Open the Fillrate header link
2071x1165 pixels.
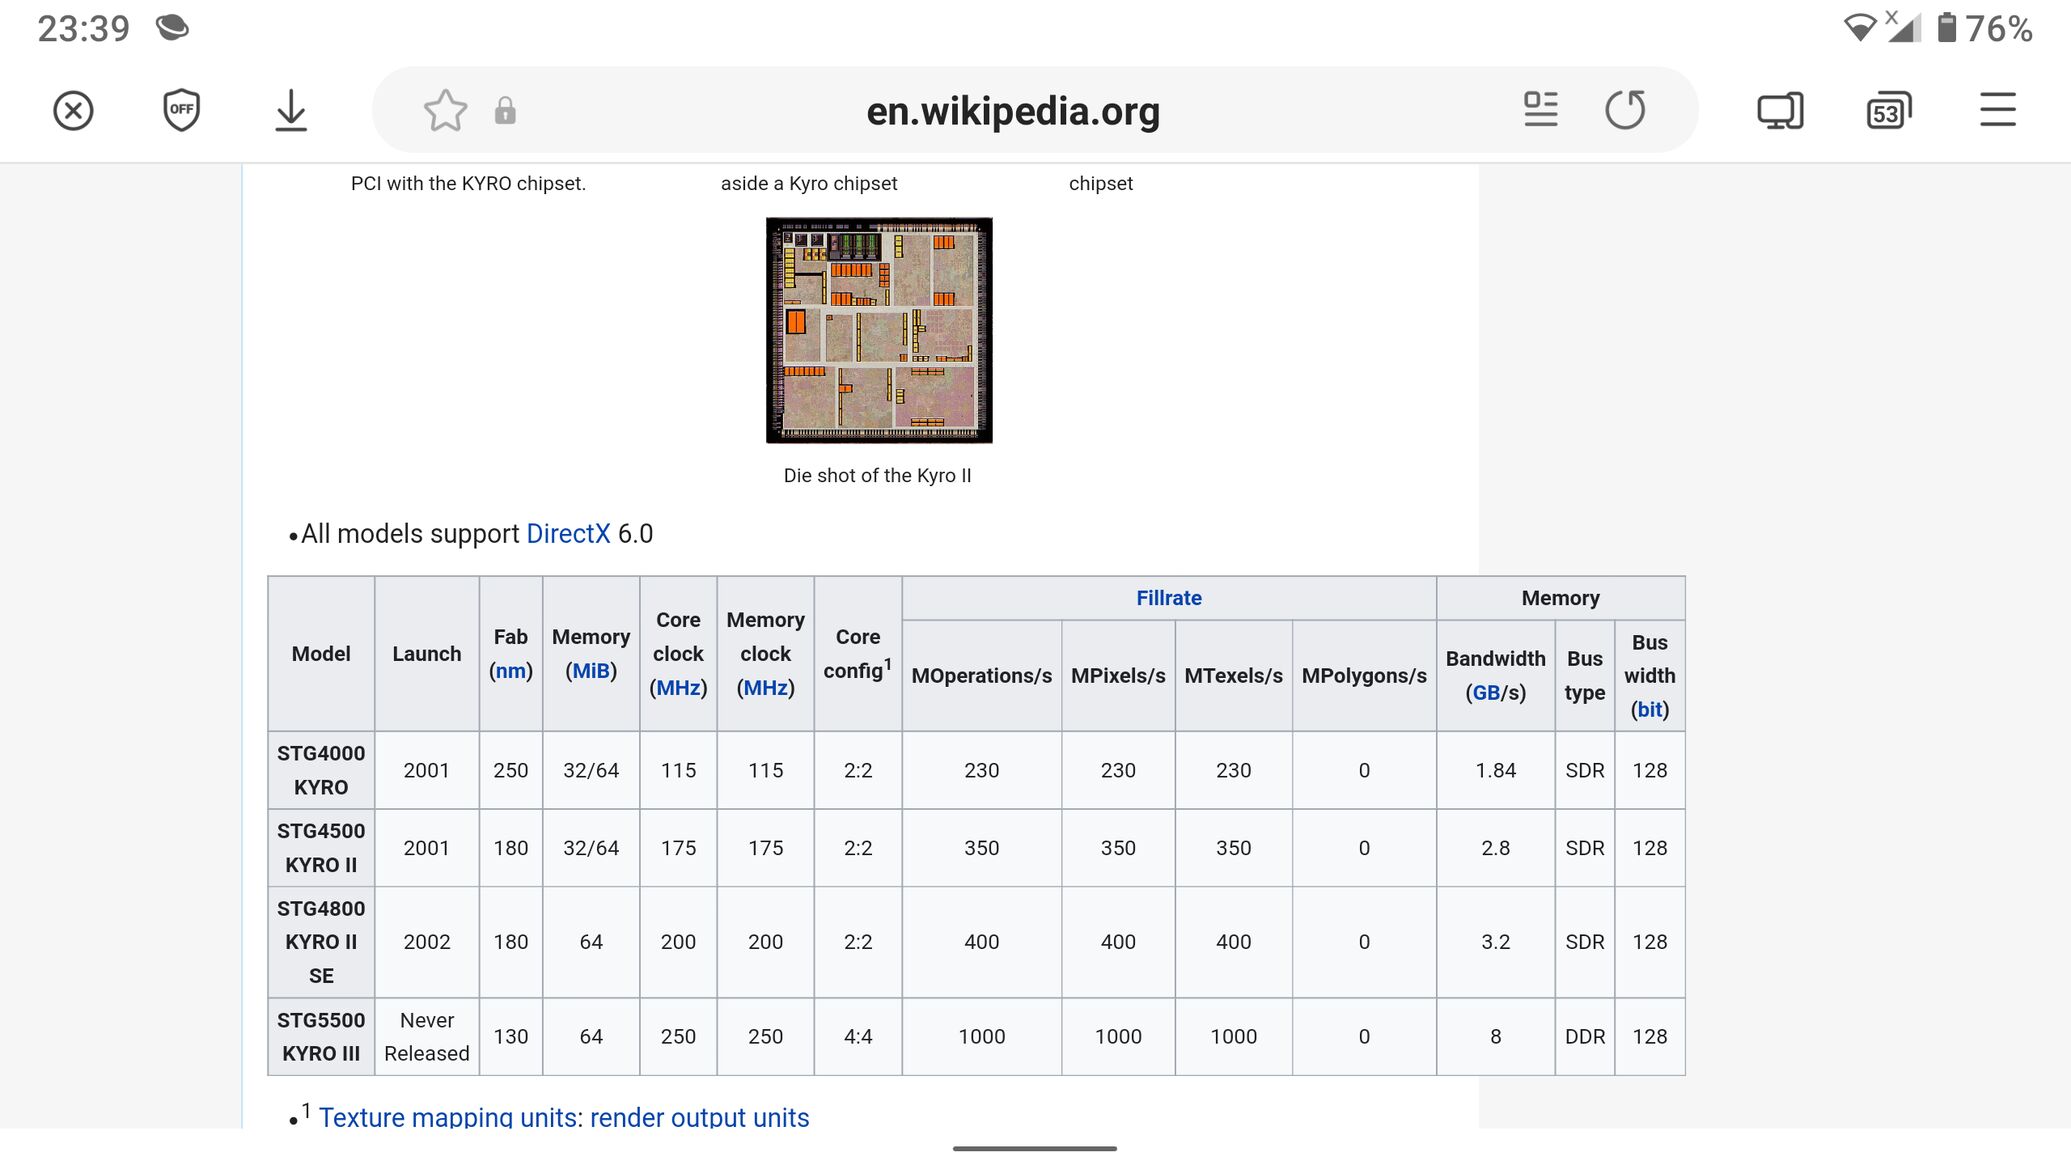1169,598
